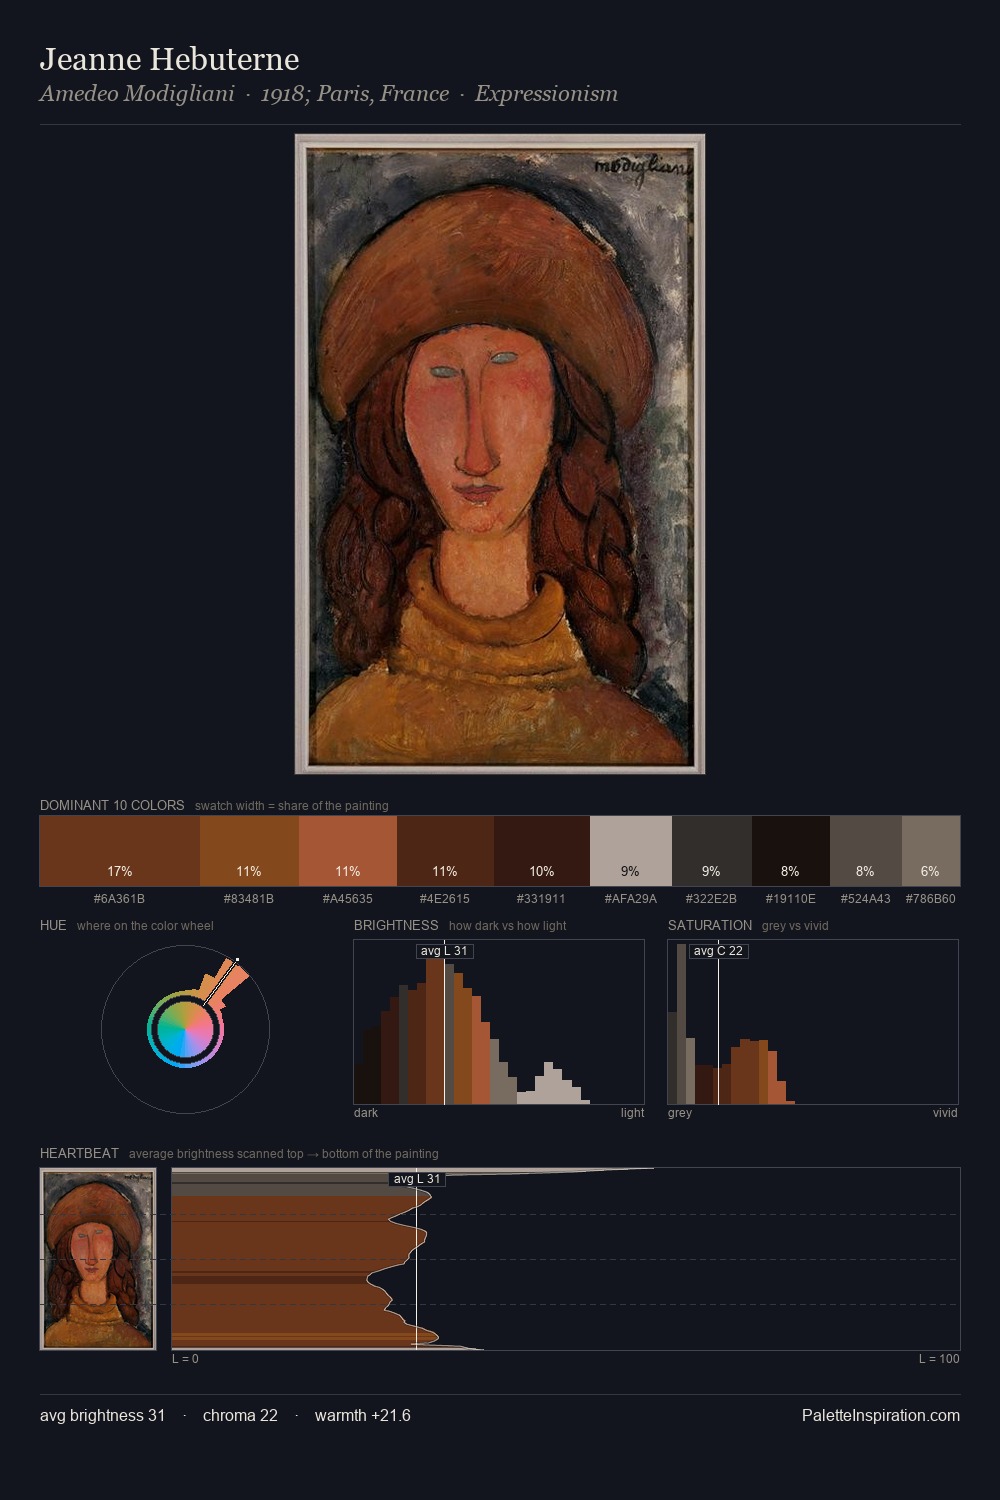This screenshot has height=1500, width=1000.
Task: Click the title 'Jeanne Hebuterne'
Action: (170, 59)
